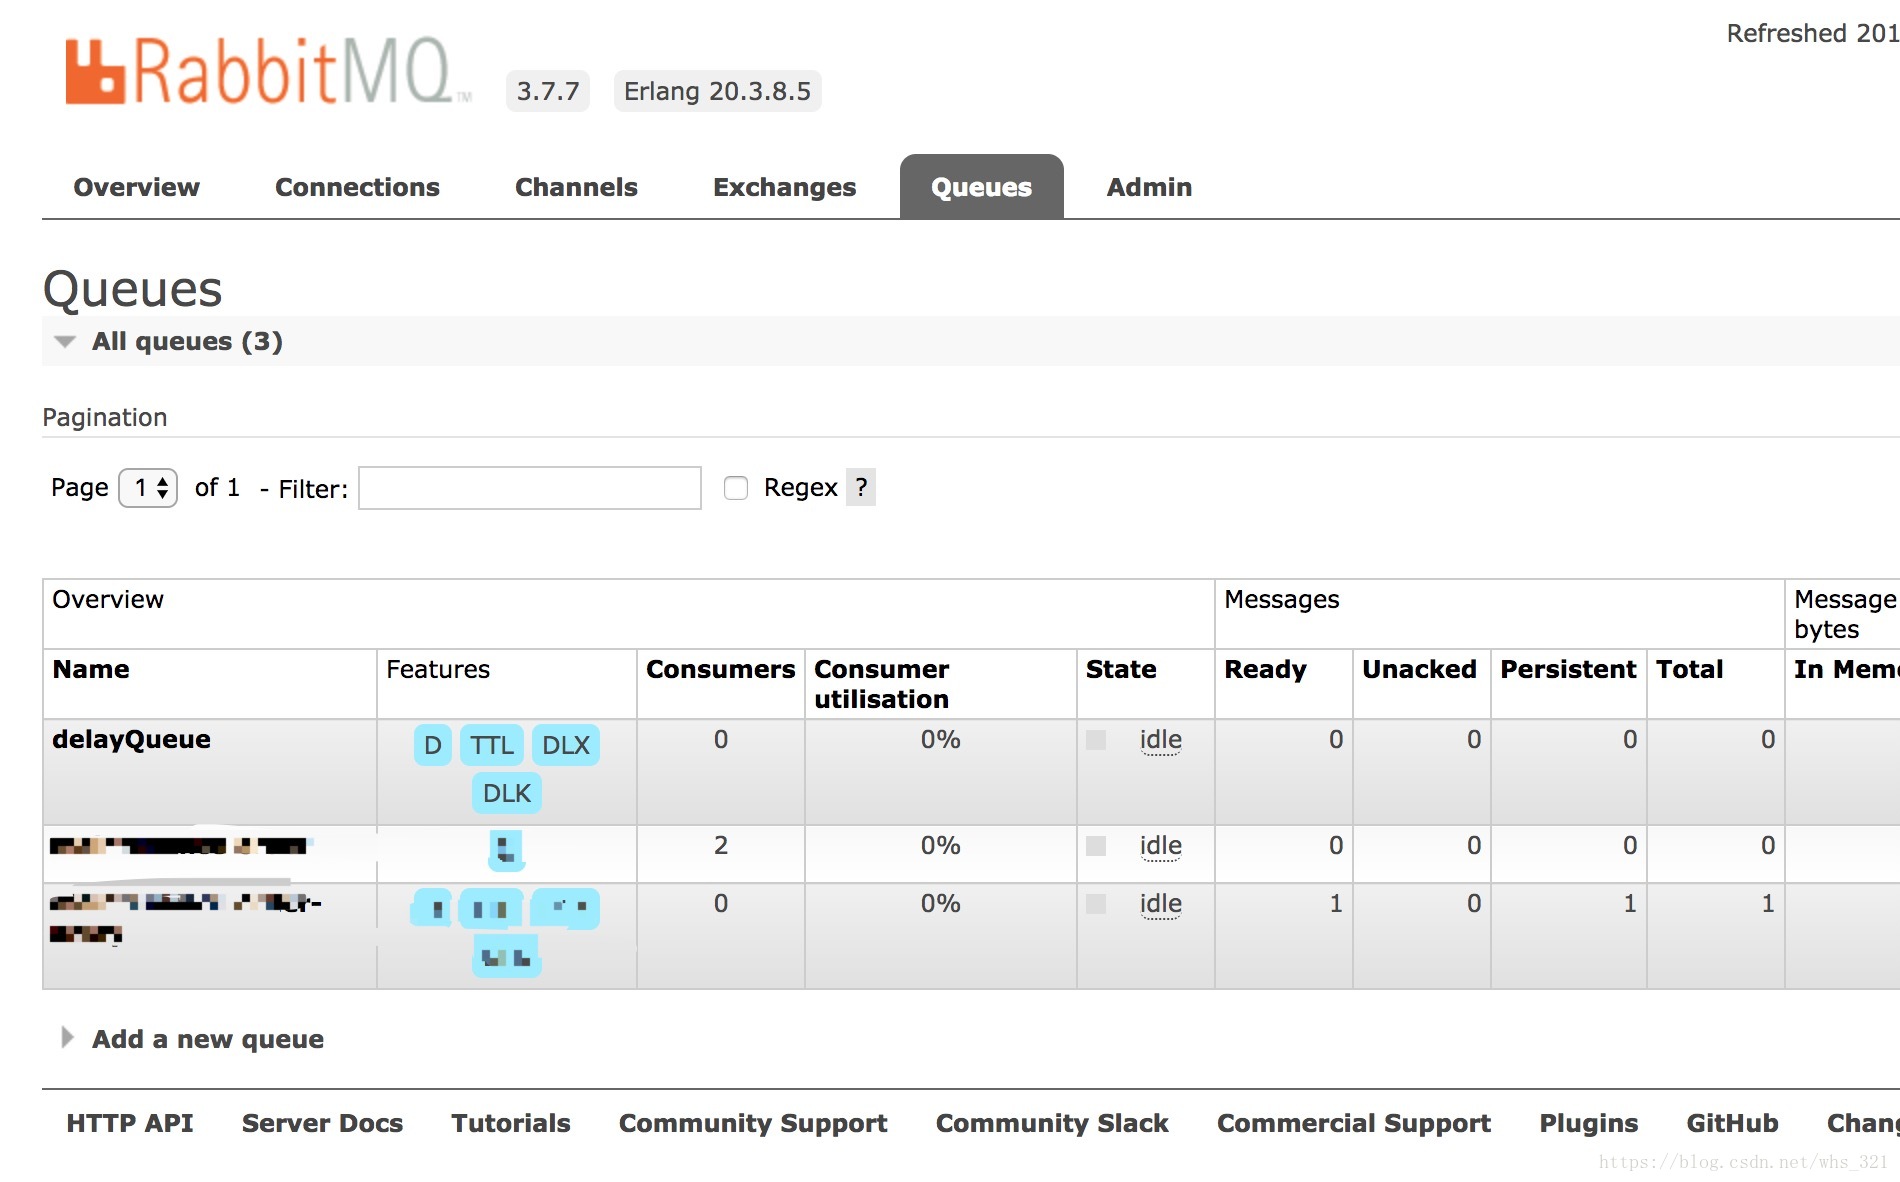Sort by the Persistent column header

tap(1569, 669)
